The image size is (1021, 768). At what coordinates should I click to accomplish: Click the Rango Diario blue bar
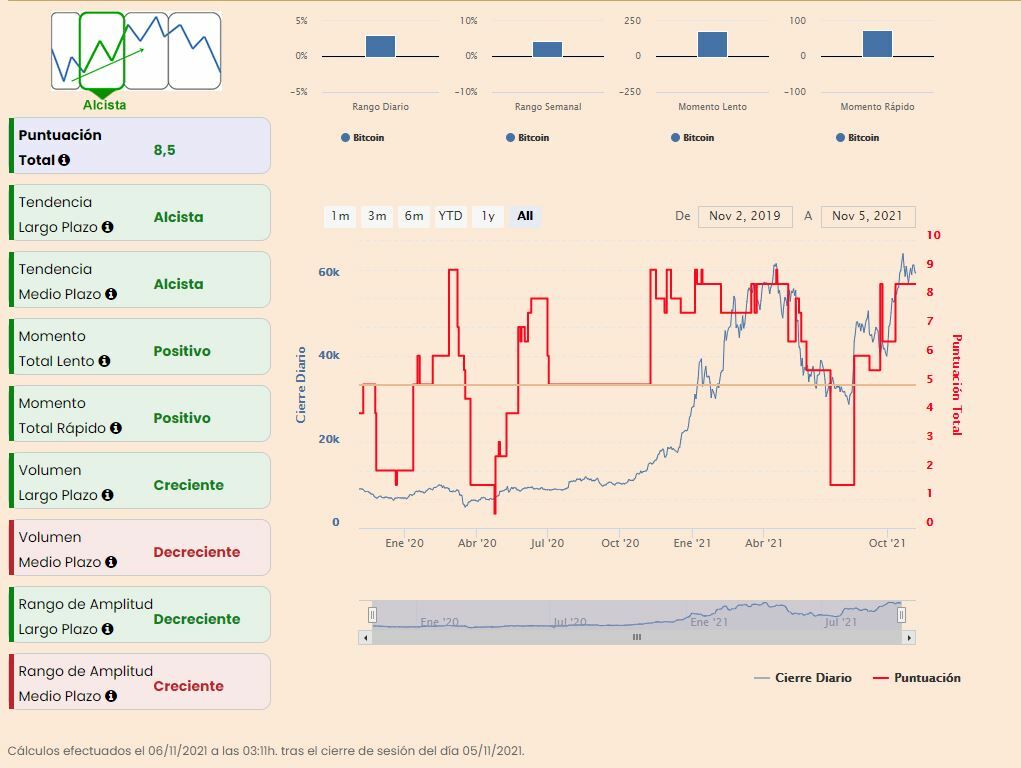pos(380,46)
